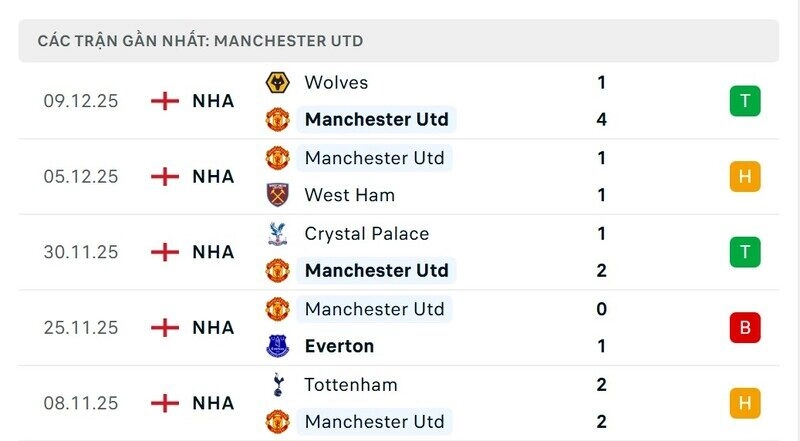
Task: Click the West Ham club crest
Action: 277,195
